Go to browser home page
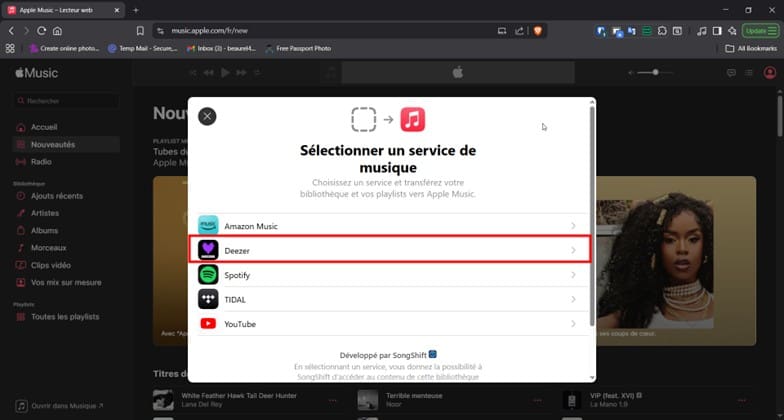Viewport: 784px width, 420px height. pyautogui.click(x=58, y=31)
